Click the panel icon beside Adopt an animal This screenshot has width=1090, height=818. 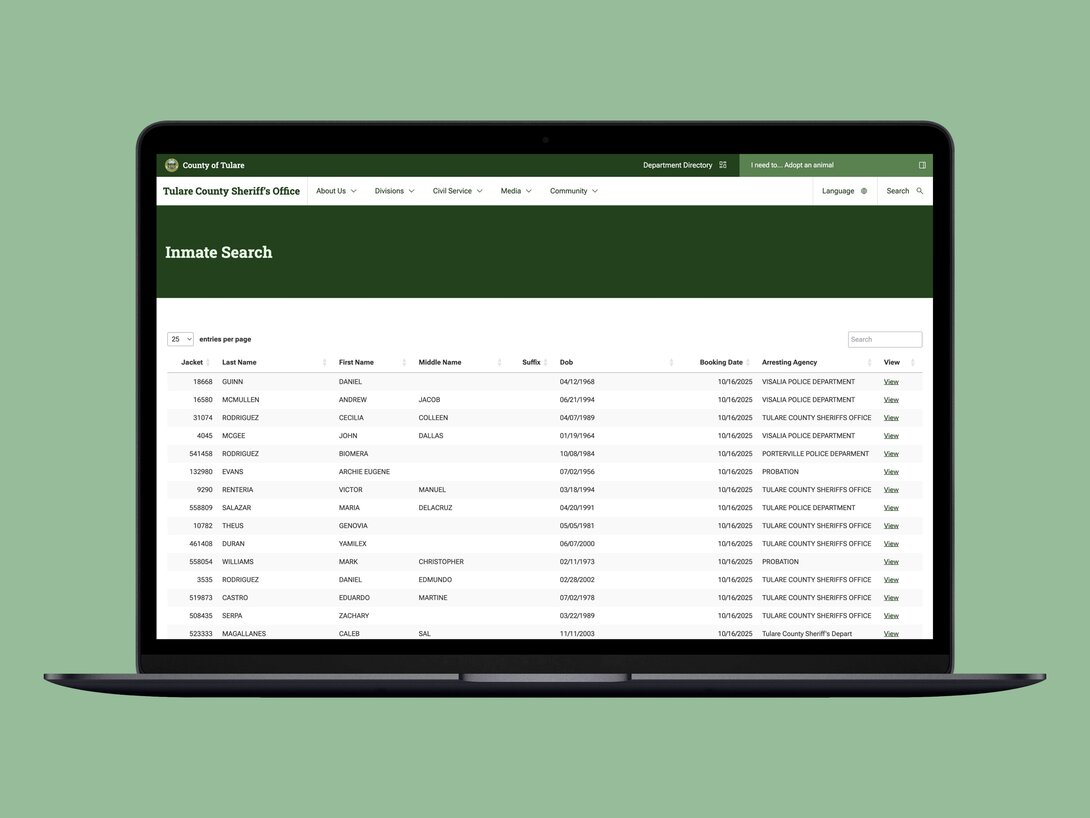(x=922, y=165)
